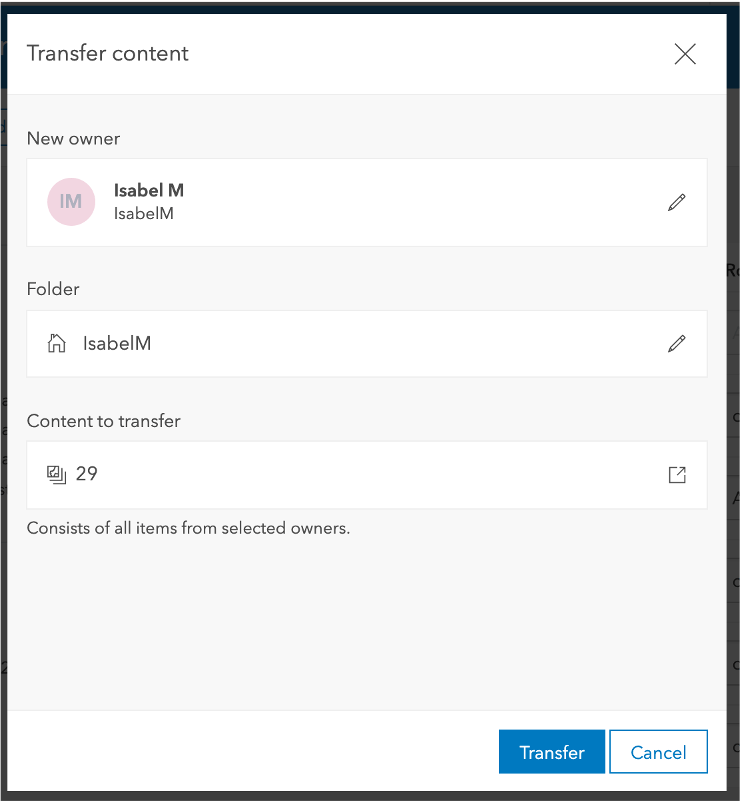741x802 pixels.
Task: Click the Transfer content dialog title
Action: pyautogui.click(x=108, y=54)
